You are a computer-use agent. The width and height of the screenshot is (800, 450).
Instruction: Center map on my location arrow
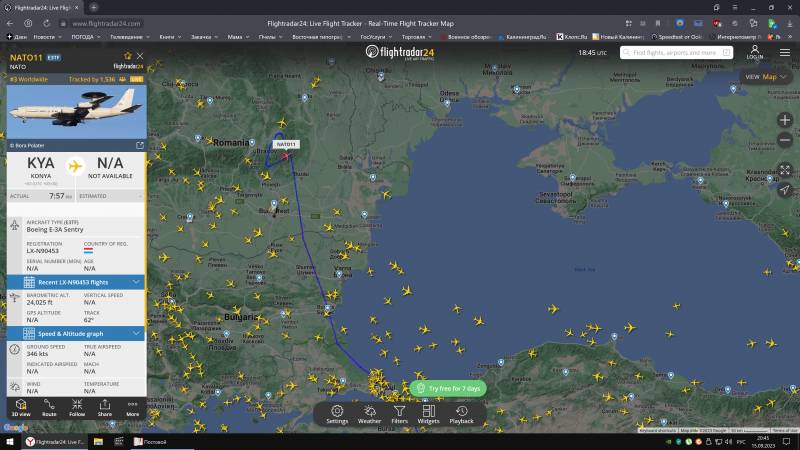pos(785,190)
